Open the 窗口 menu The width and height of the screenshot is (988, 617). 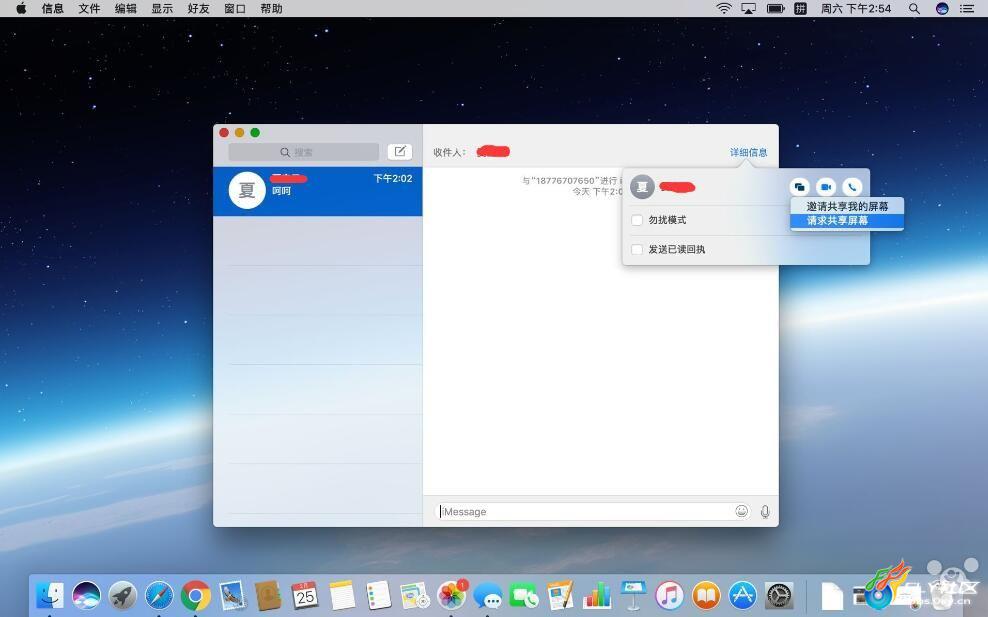pyautogui.click(x=235, y=8)
